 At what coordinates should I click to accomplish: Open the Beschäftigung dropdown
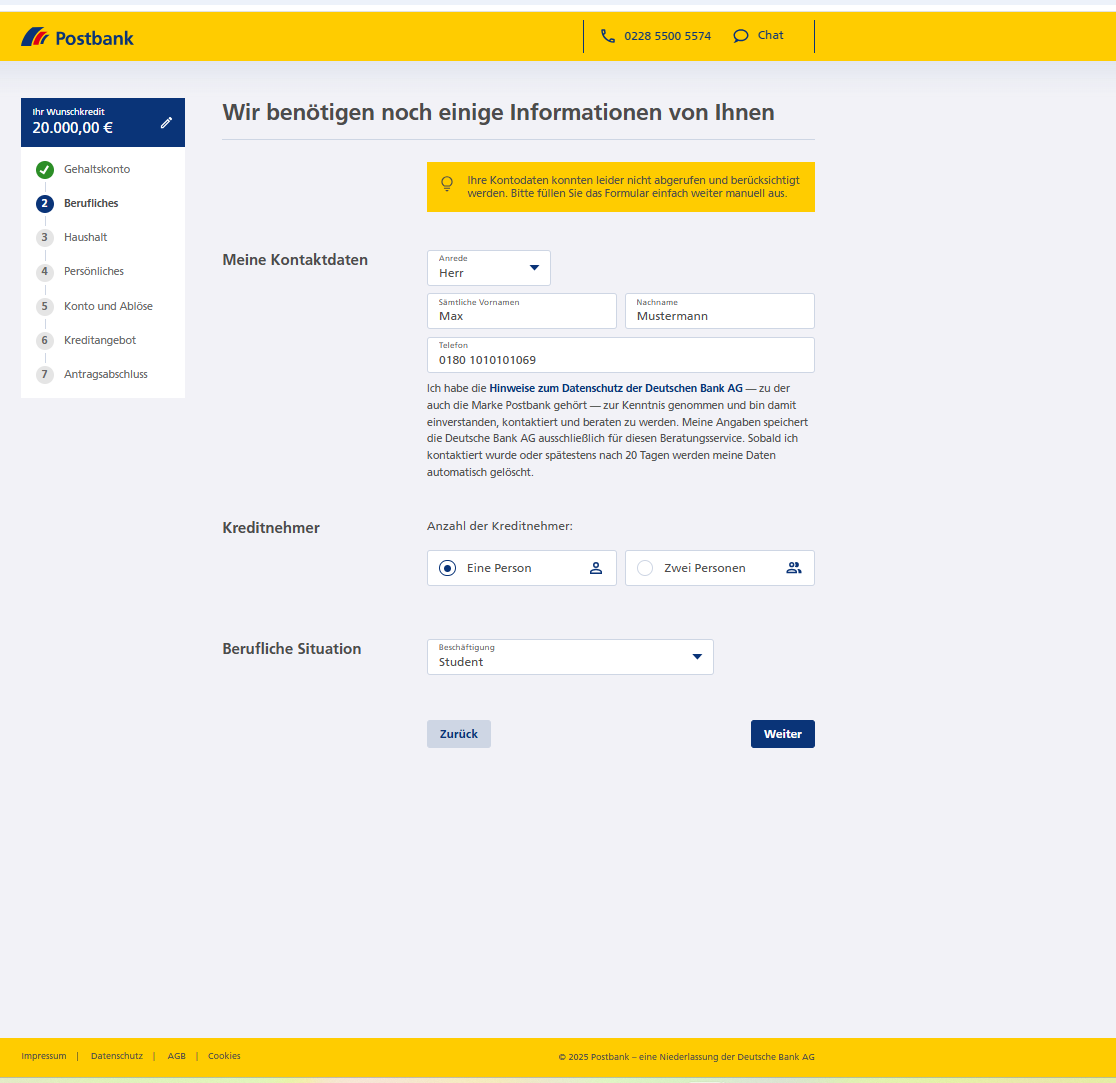pyautogui.click(x=570, y=657)
